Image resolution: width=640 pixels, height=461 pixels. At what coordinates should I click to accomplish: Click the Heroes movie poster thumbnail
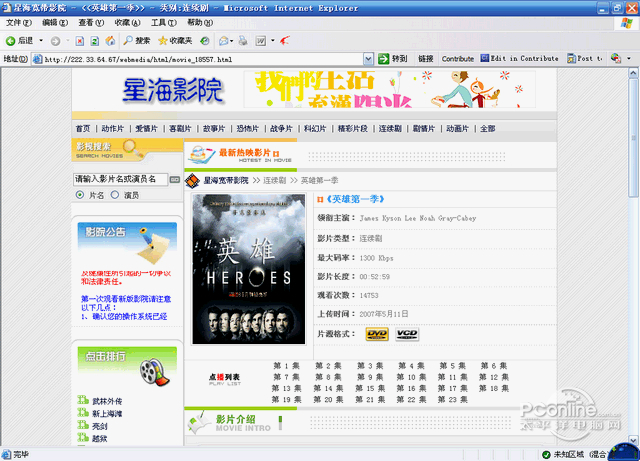(x=249, y=269)
